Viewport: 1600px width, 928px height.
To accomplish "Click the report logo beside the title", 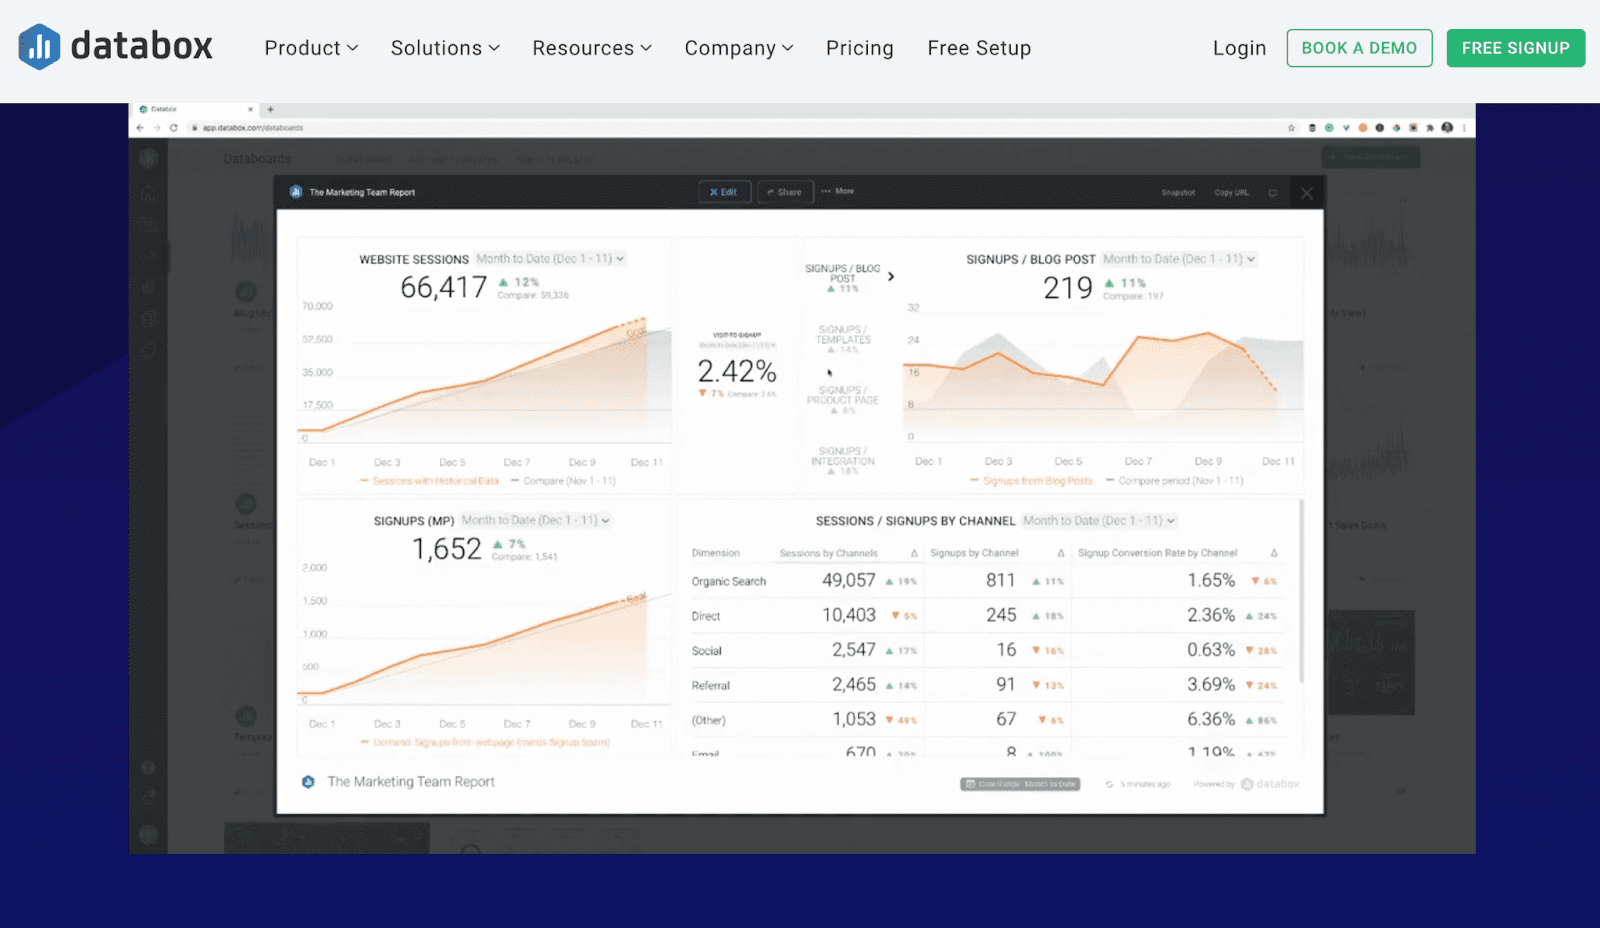I will click(296, 192).
